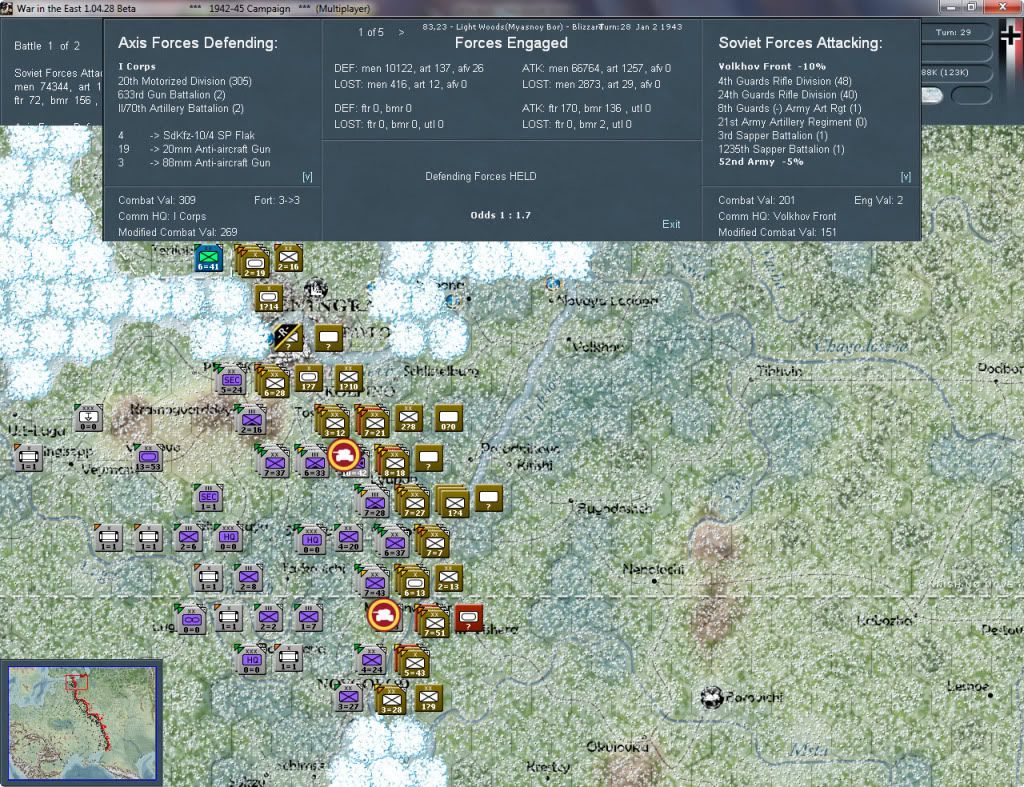Click the 20th Motorized Division (305) entry
1024x787 pixels.
coord(185,81)
